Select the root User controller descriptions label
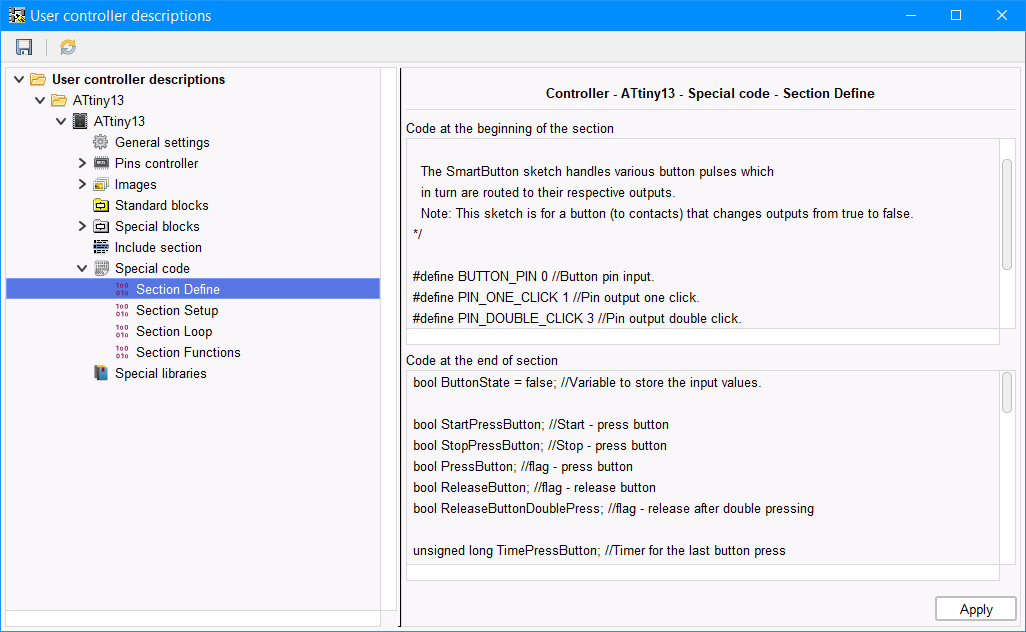Viewport: 1026px width, 632px height. tap(139, 79)
